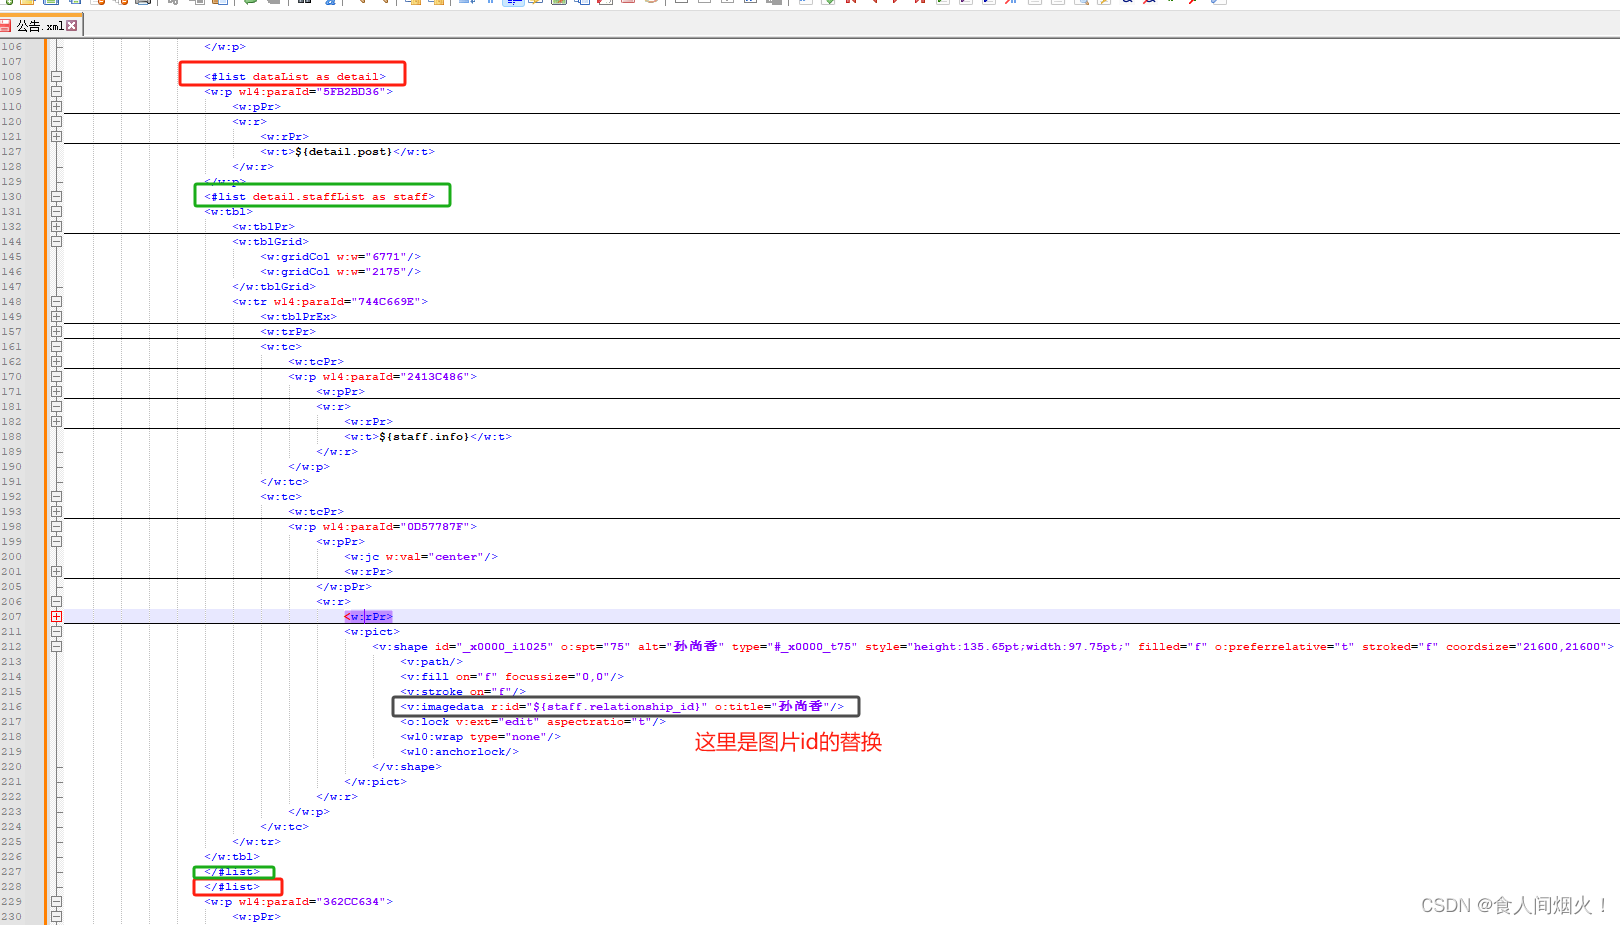The height and width of the screenshot is (925, 1620).
Task: Click the w:jc w:val="center" line
Action: pos(421,557)
